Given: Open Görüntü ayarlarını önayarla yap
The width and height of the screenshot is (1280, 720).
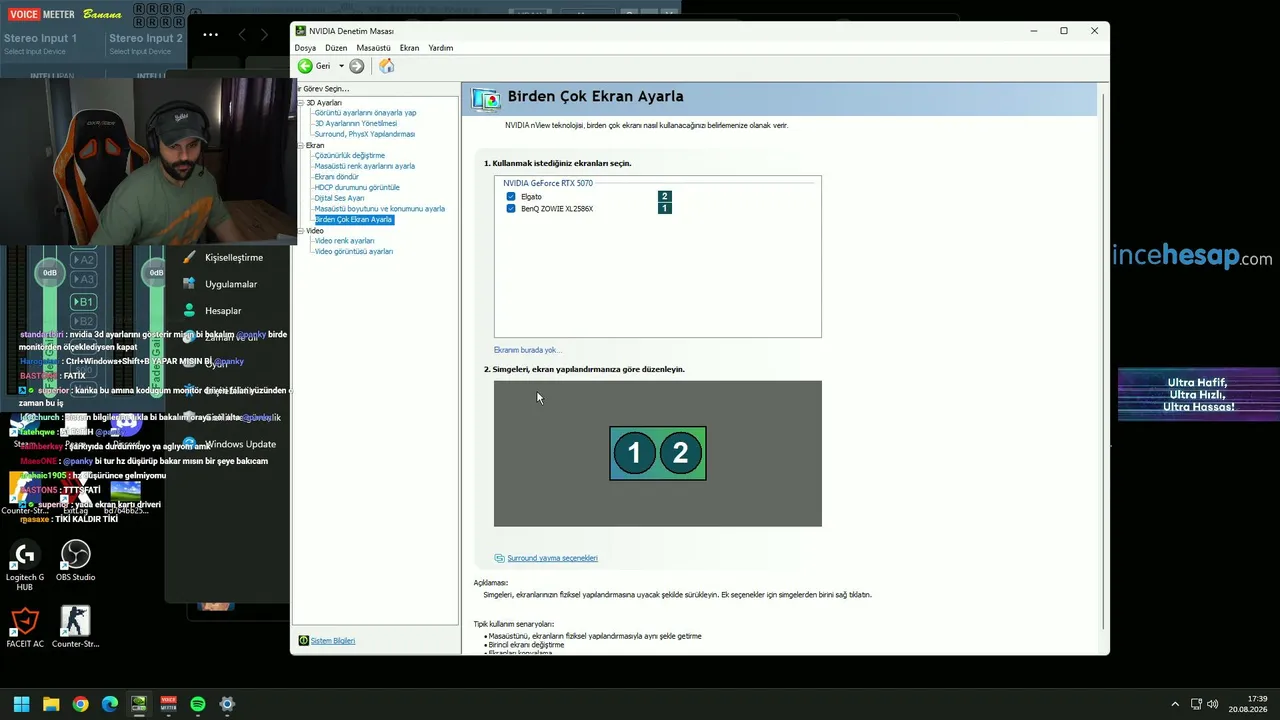Looking at the screenshot, I should [365, 113].
